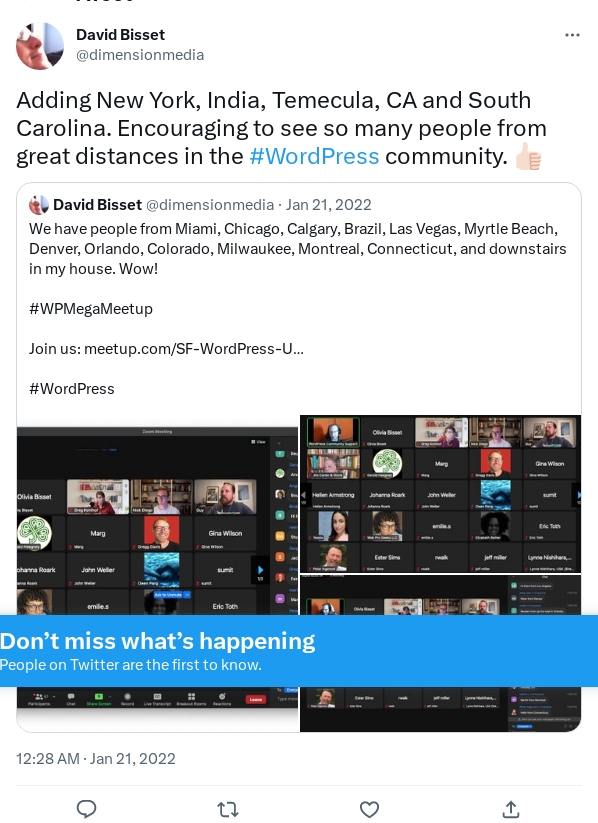Image resolution: width=598 pixels, height=823 pixels.
Task: Click the reply speech bubble icon
Action: [x=87, y=809]
